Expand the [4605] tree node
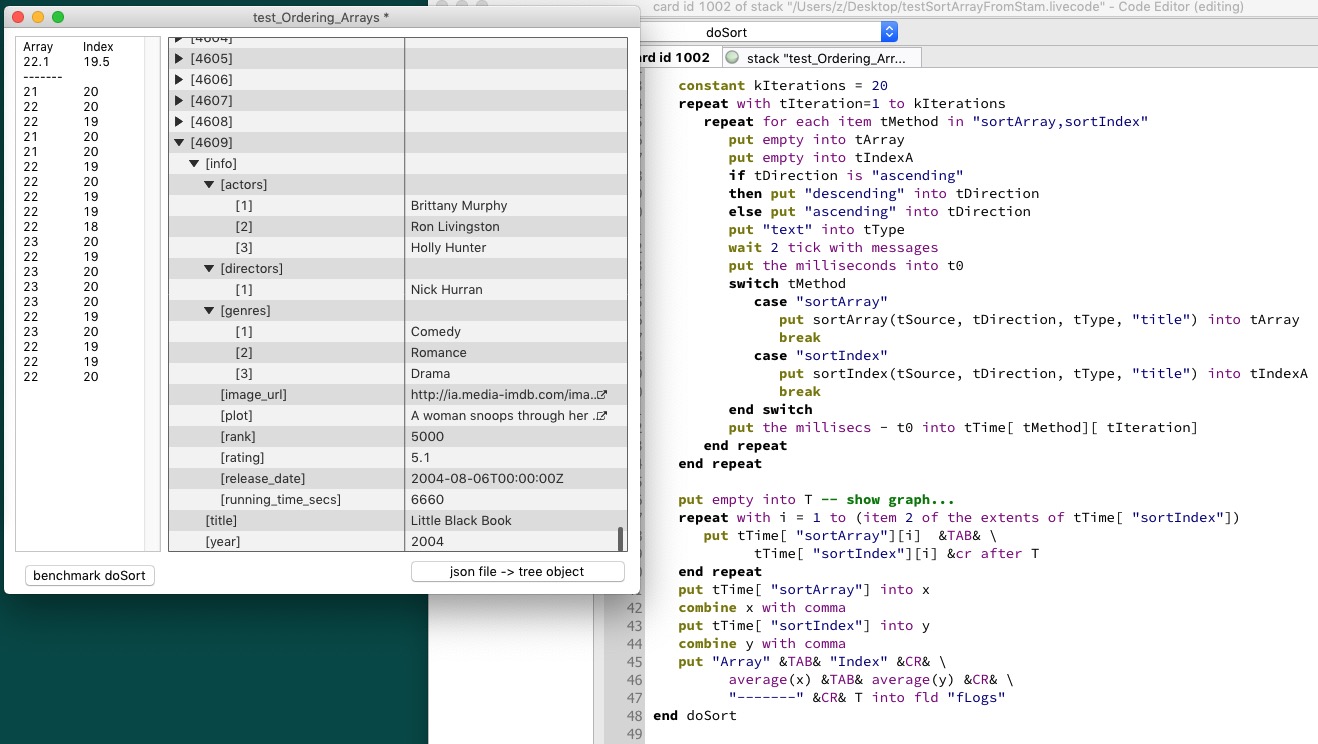This screenshot has height=744, width=1318. tap(180, 58)
